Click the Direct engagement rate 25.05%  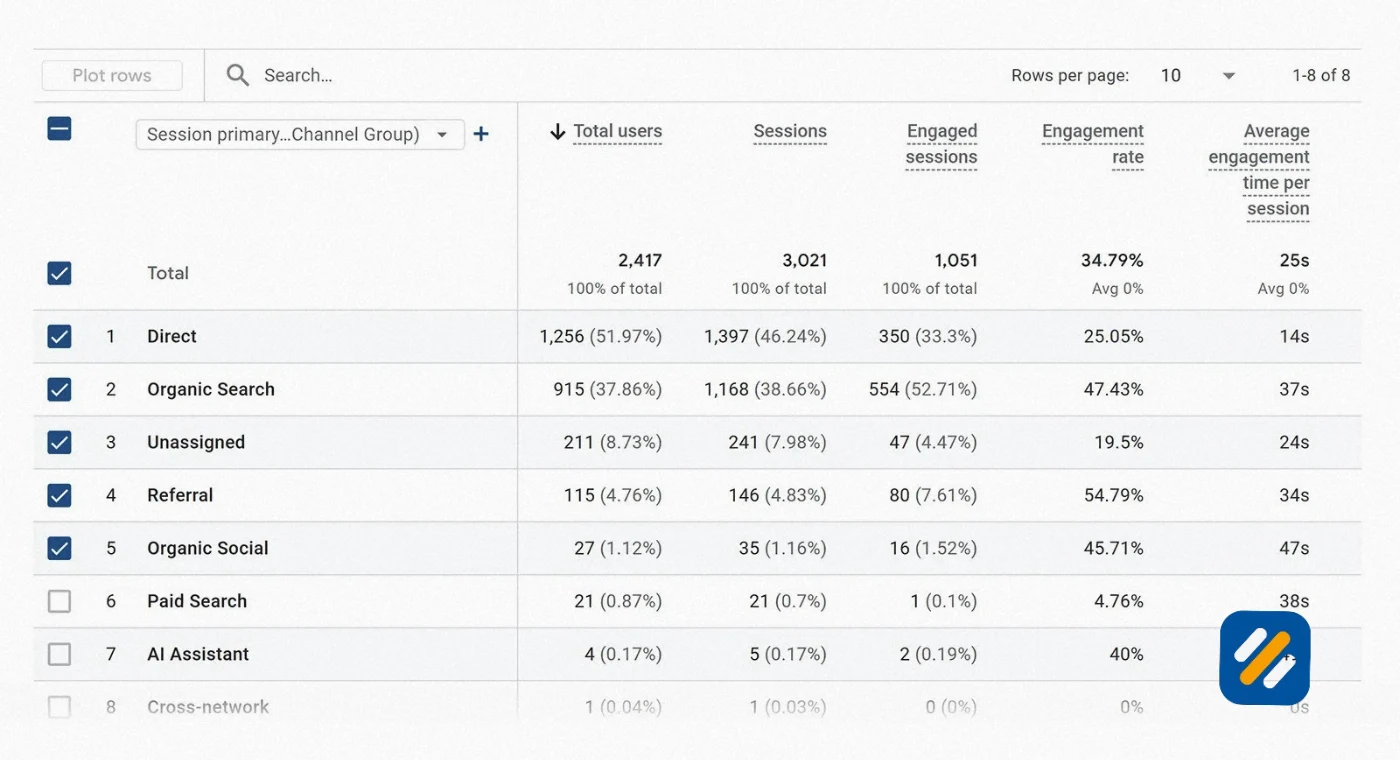coord(1114,336)
